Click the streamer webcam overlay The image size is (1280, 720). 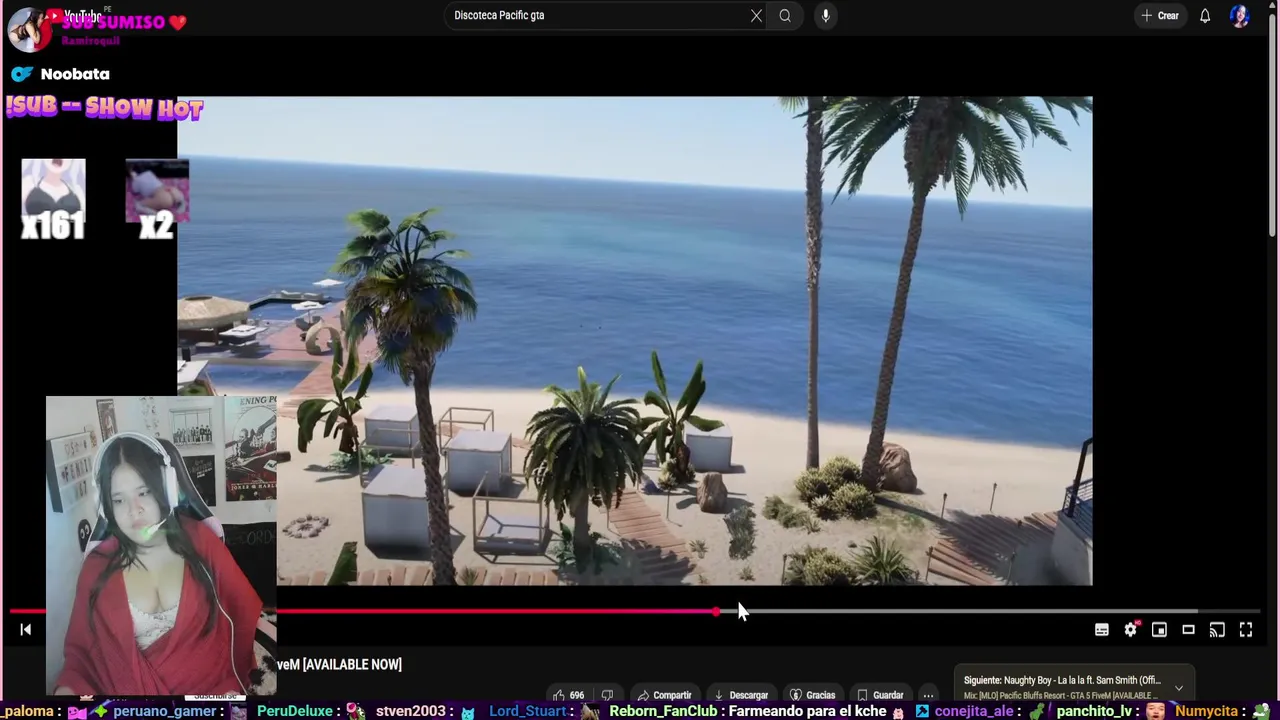161,545
